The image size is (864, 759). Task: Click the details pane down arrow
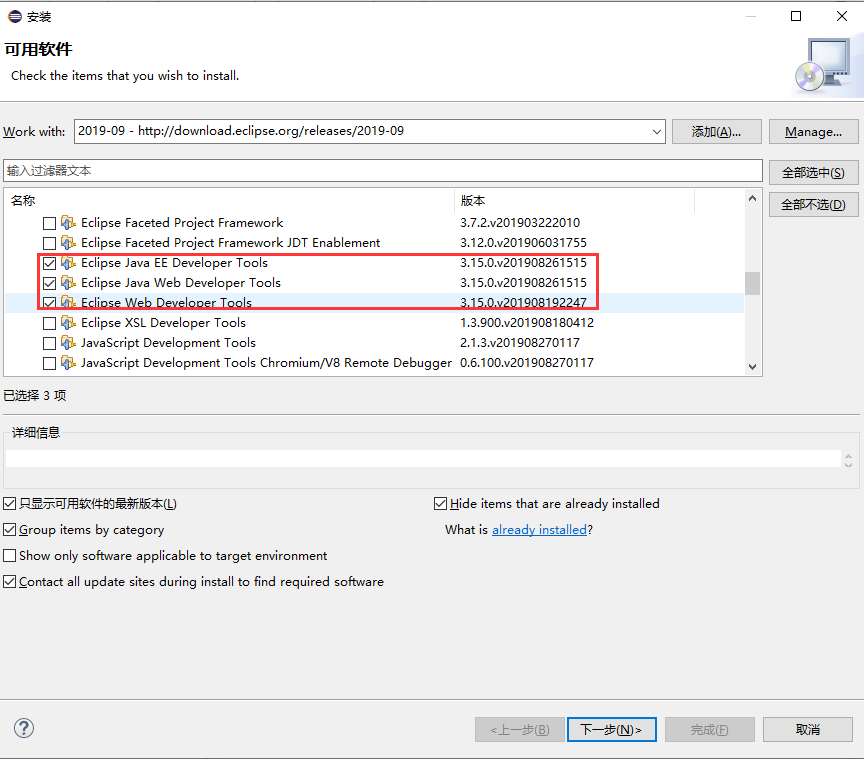[x=849, y=464]
